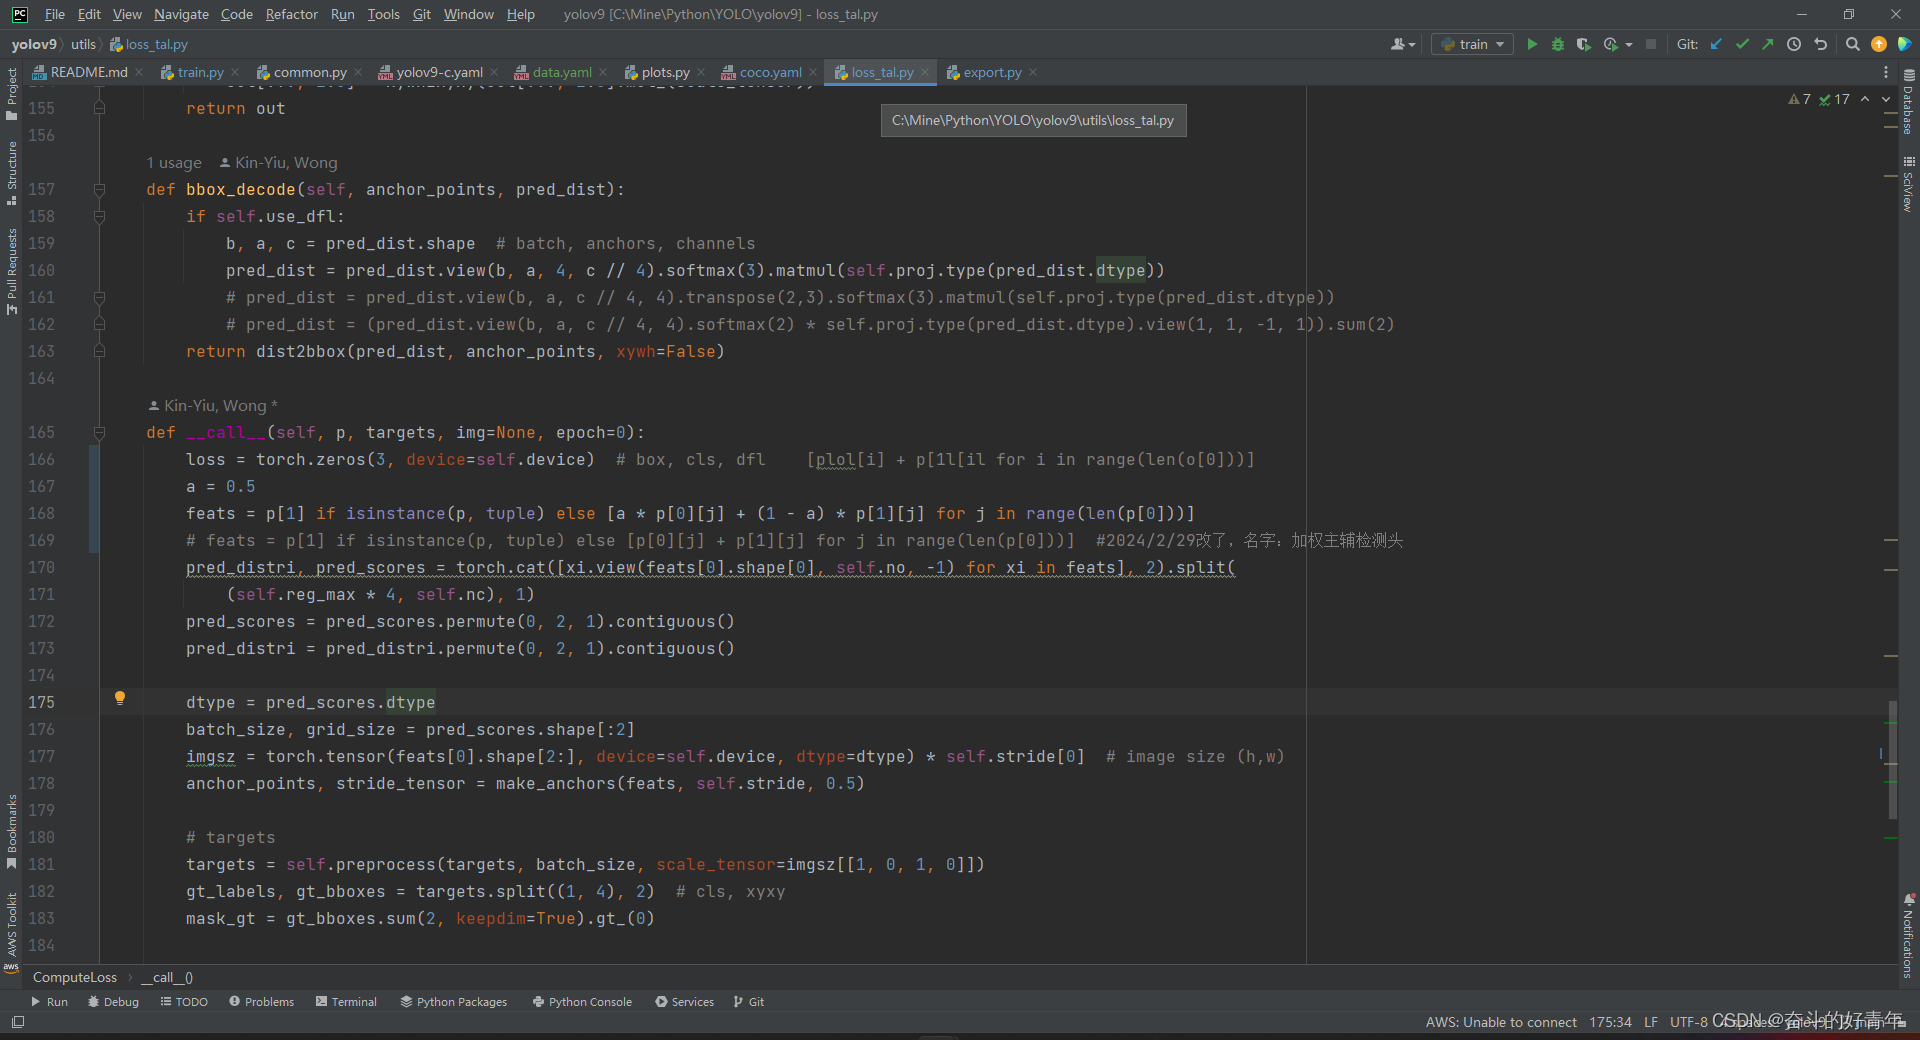
Task: Open the Python Console tool window
Action: tap(582, 1001)
